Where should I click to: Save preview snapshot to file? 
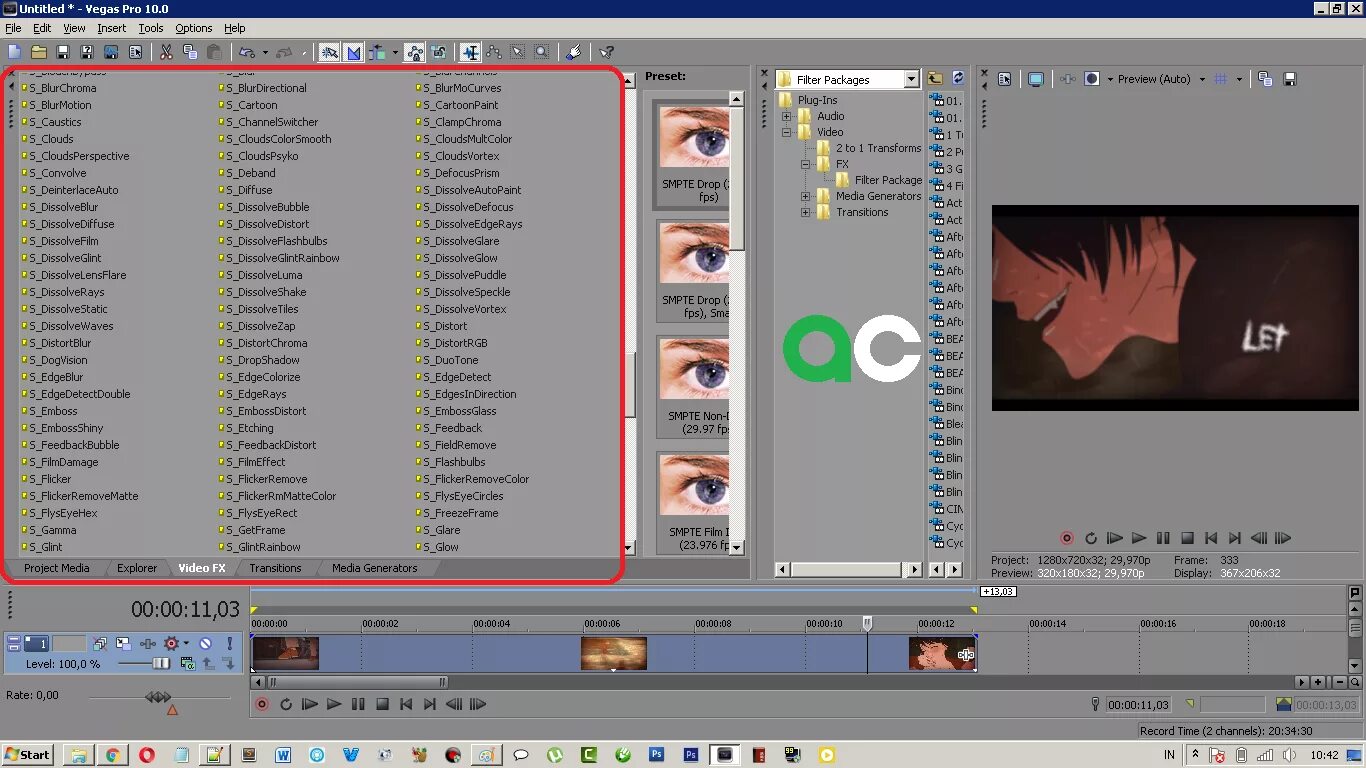point(1290,79)
